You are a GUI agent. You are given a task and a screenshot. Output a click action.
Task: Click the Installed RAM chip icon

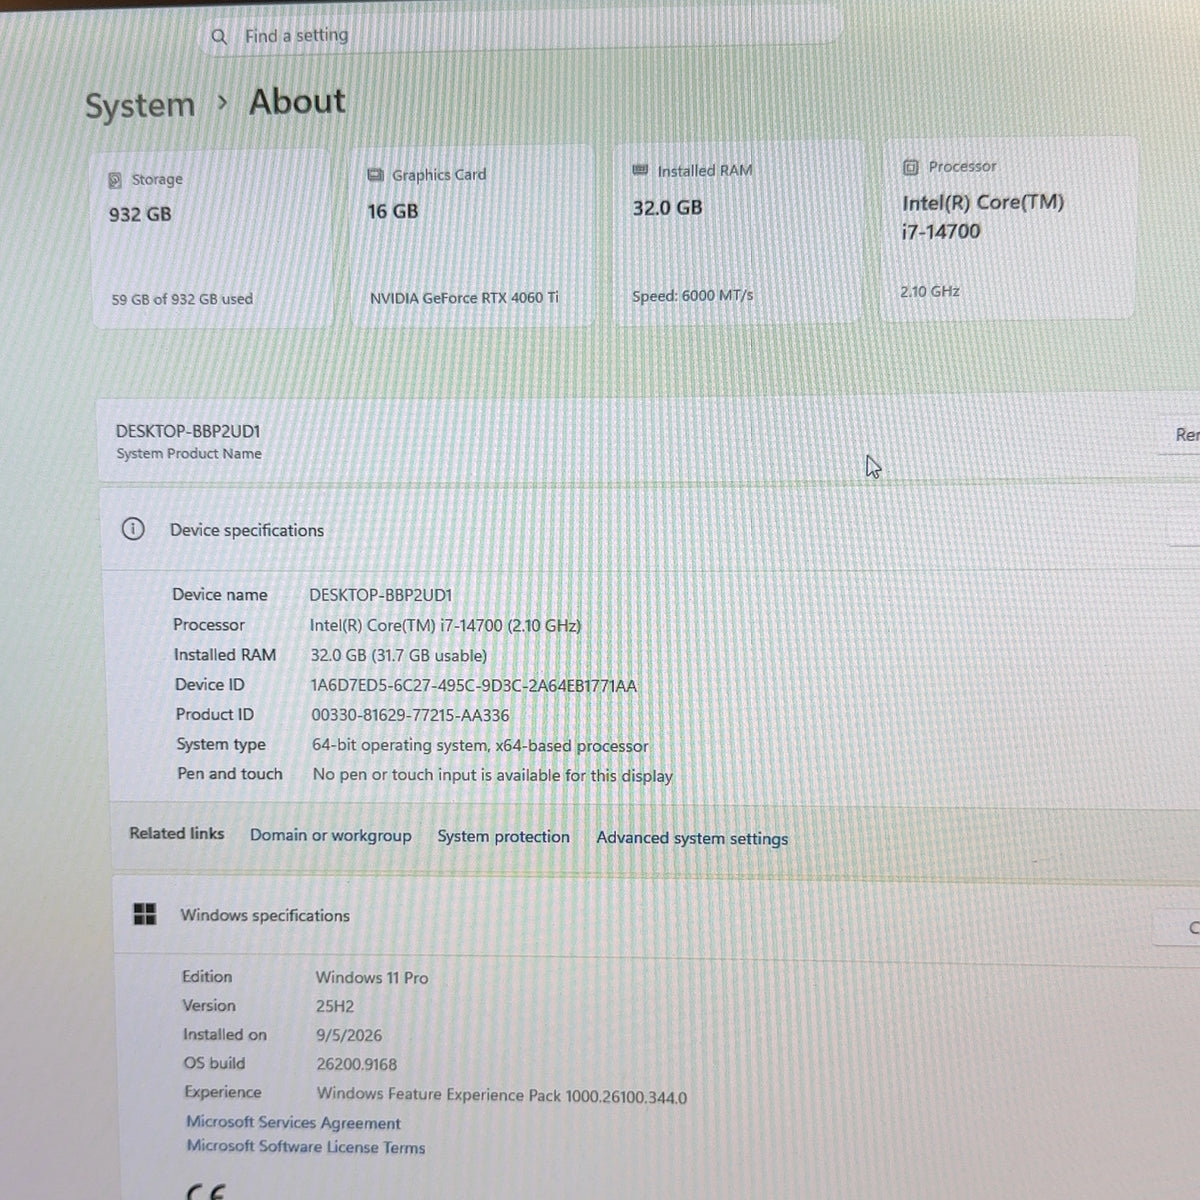(640, 171)
